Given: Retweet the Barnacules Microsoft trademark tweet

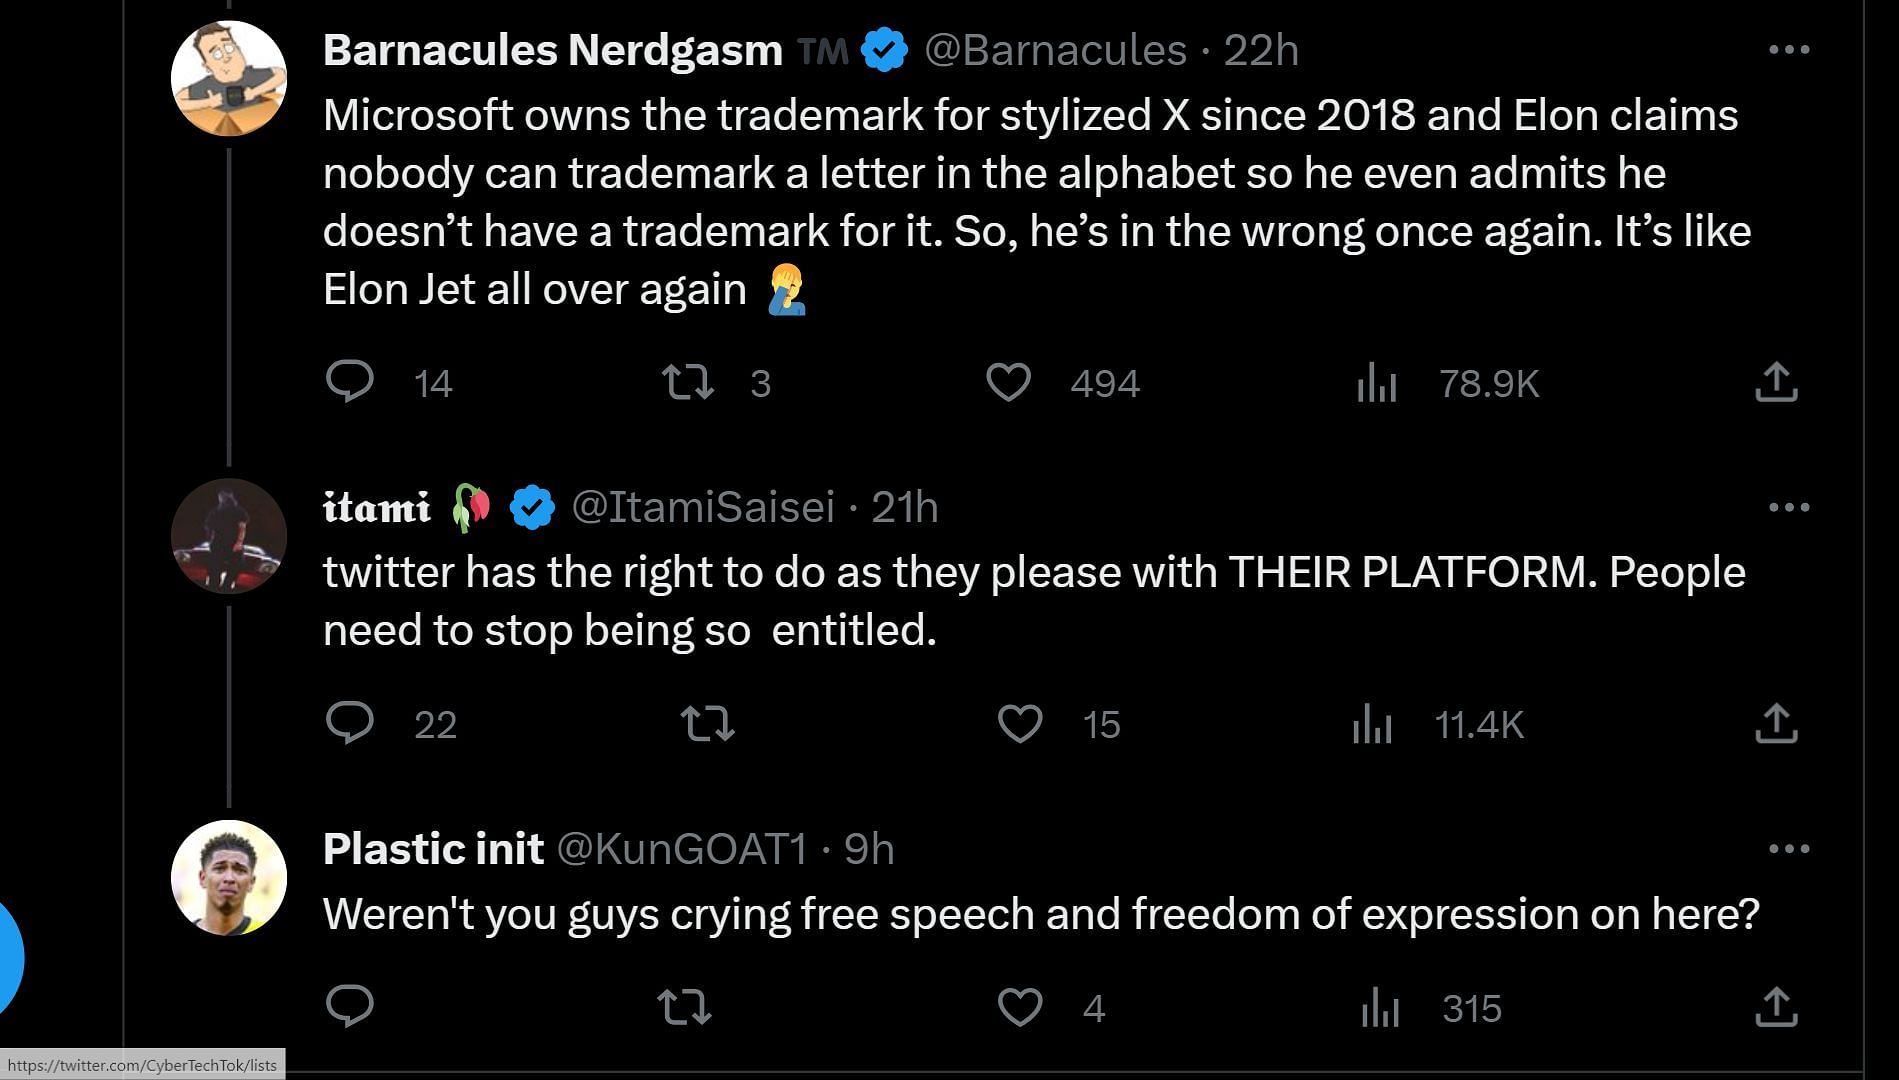Looking at the screenshot, I should 688,382.
